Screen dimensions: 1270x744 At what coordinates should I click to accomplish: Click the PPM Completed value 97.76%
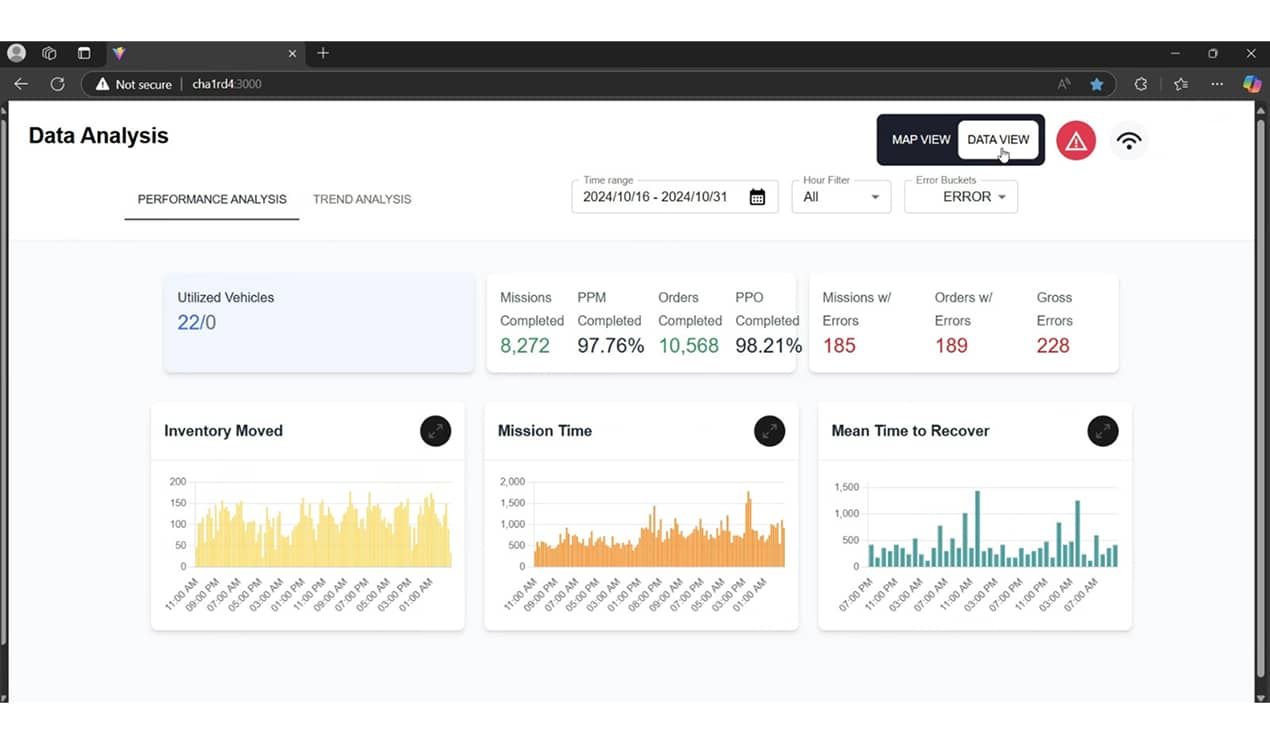click(610, 345)
